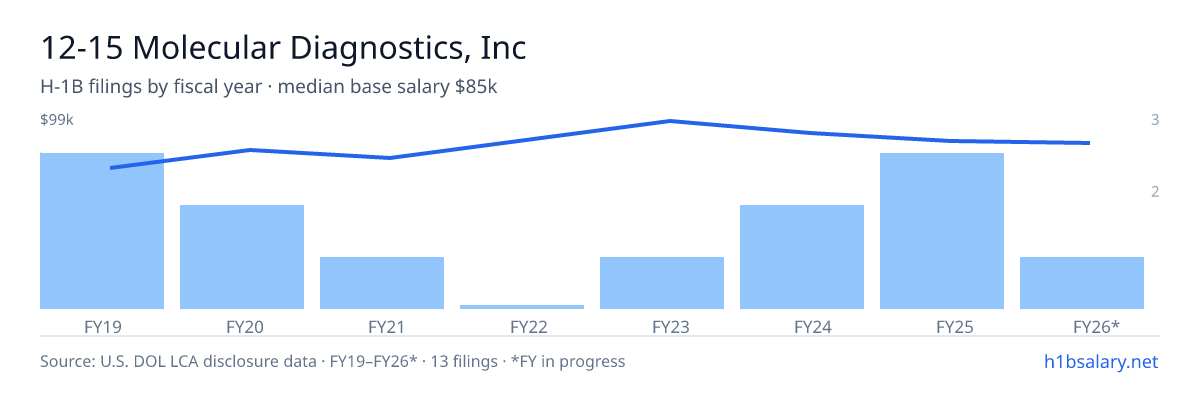Image resolution: width=1200 pixels, height=400 pixels.
Task: Click the FY24 filings bar
Action: tap(802, 257)
